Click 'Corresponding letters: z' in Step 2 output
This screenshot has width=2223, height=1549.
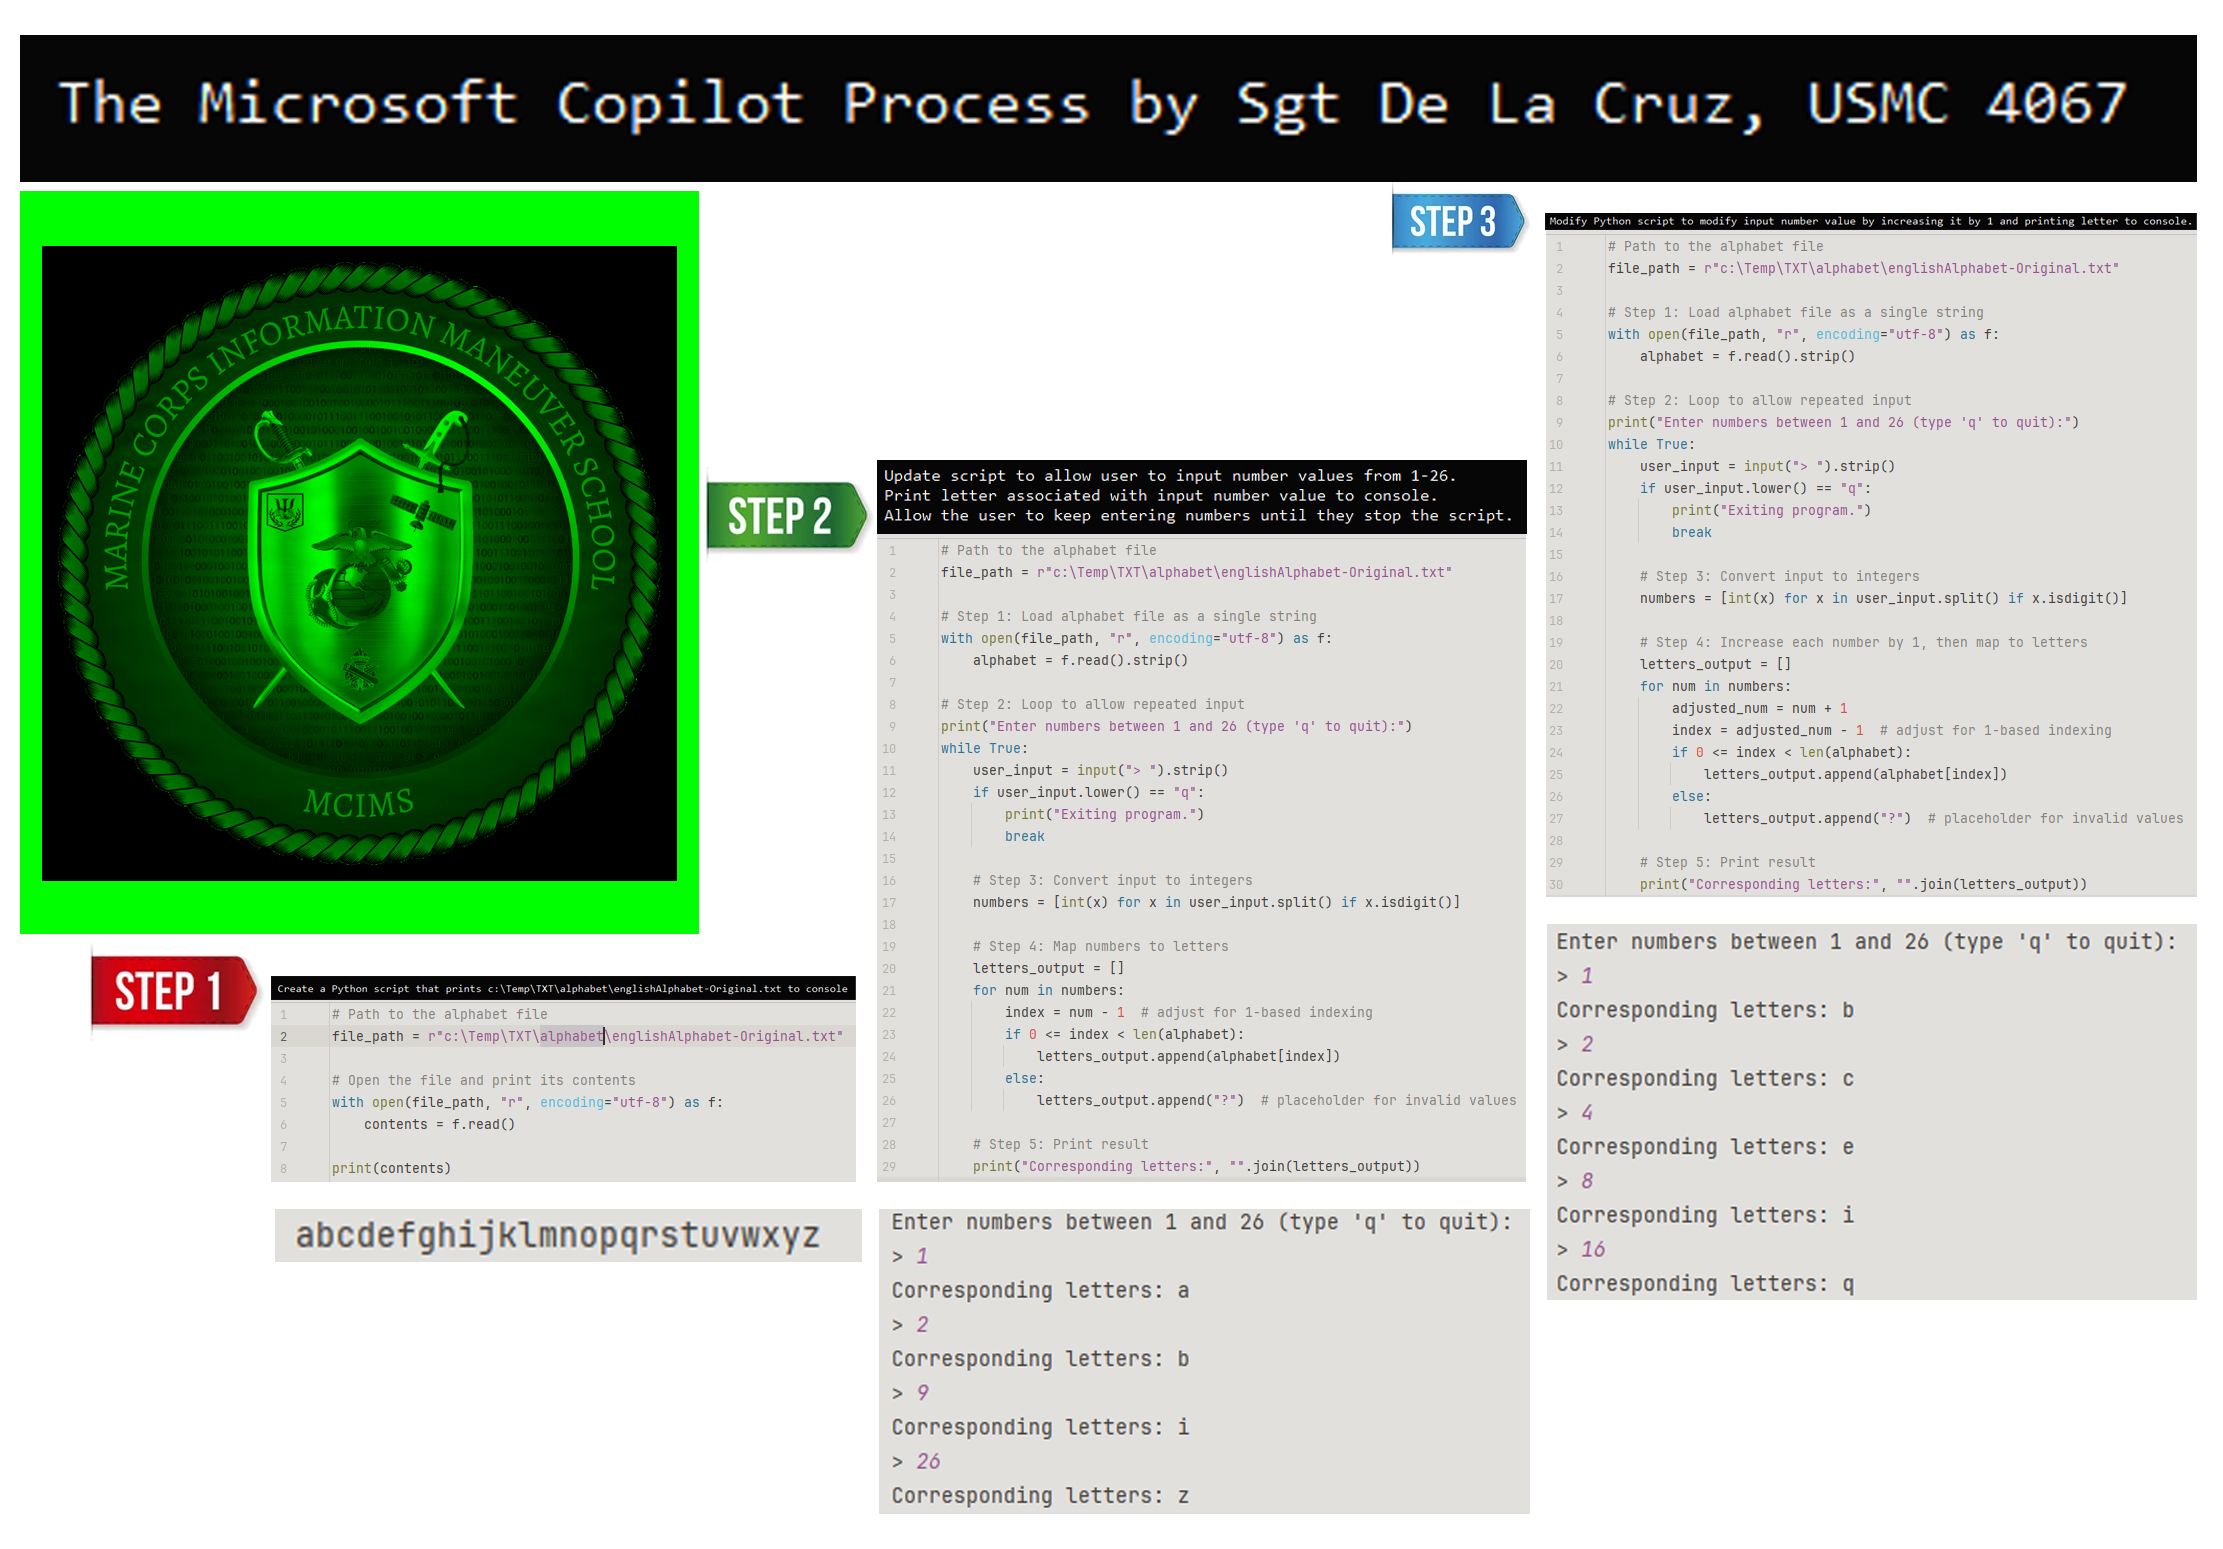(1040, 1495)
